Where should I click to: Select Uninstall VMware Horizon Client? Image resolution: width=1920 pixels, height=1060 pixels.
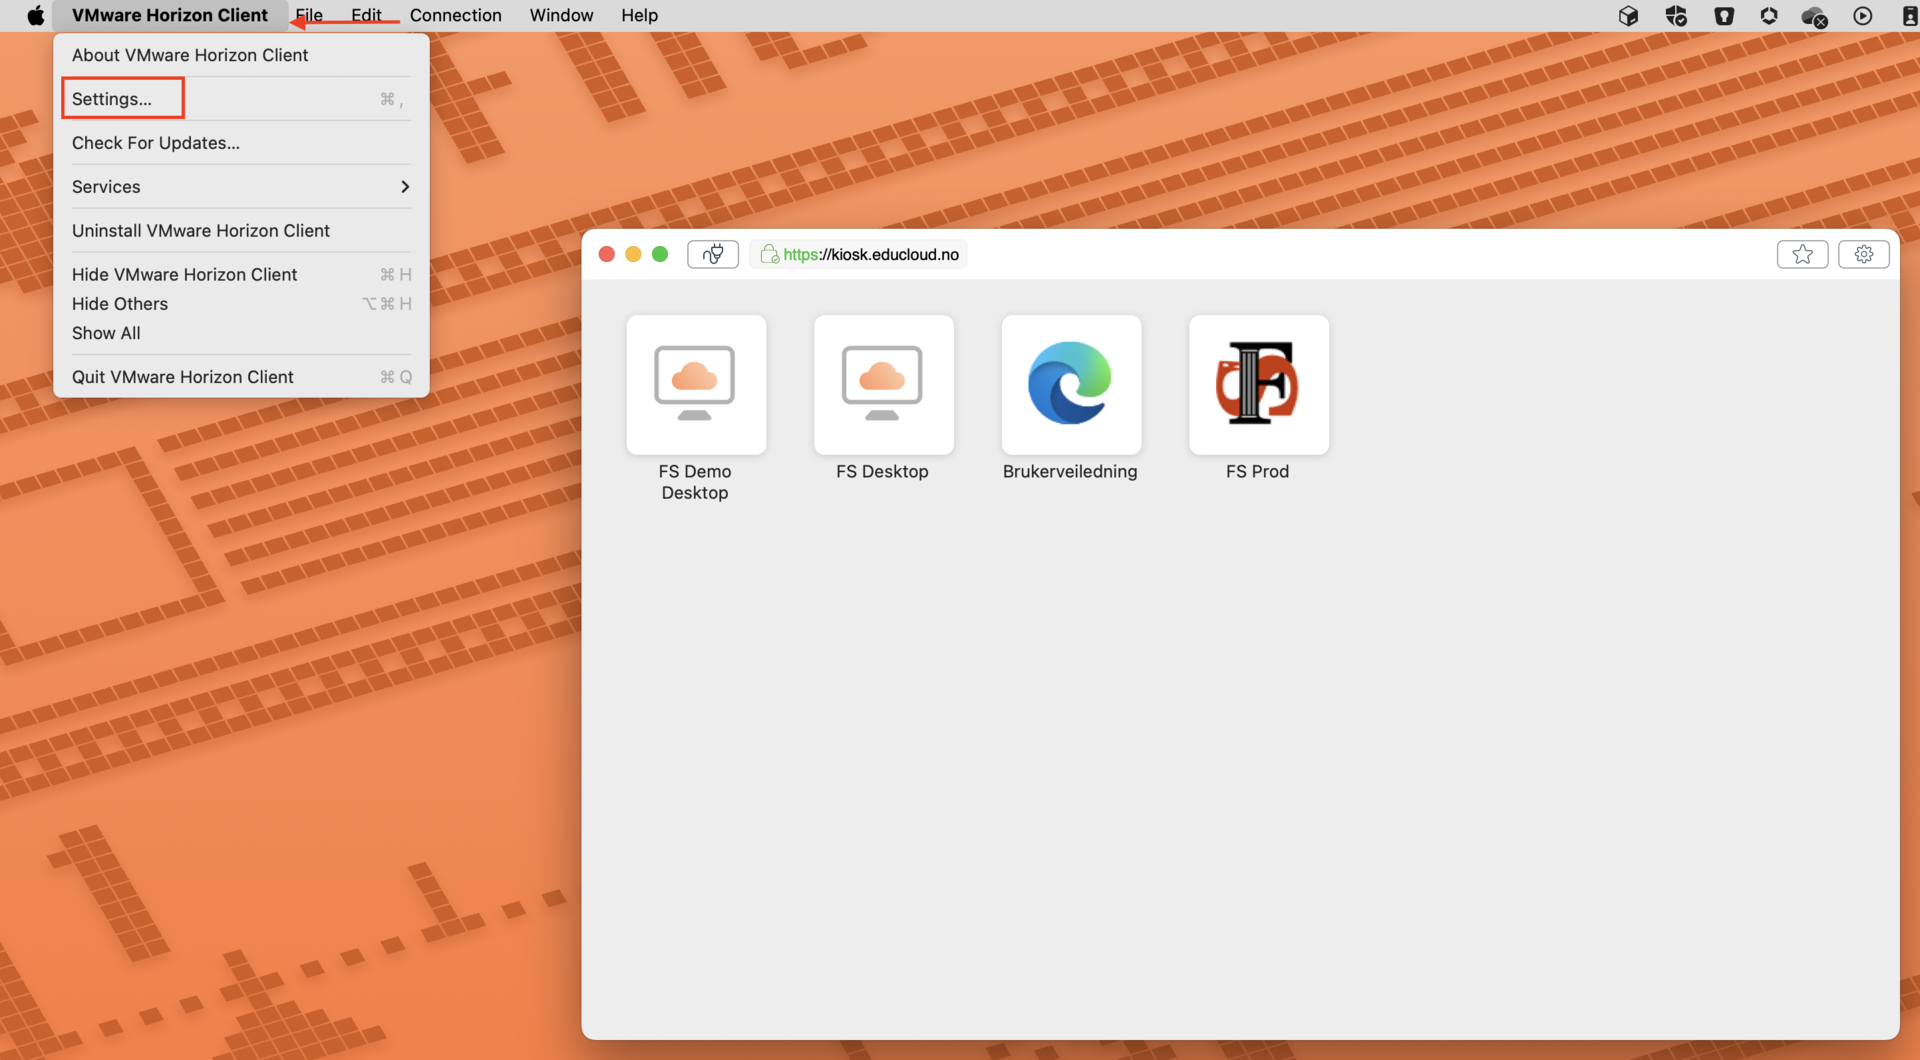pos(241,231)
